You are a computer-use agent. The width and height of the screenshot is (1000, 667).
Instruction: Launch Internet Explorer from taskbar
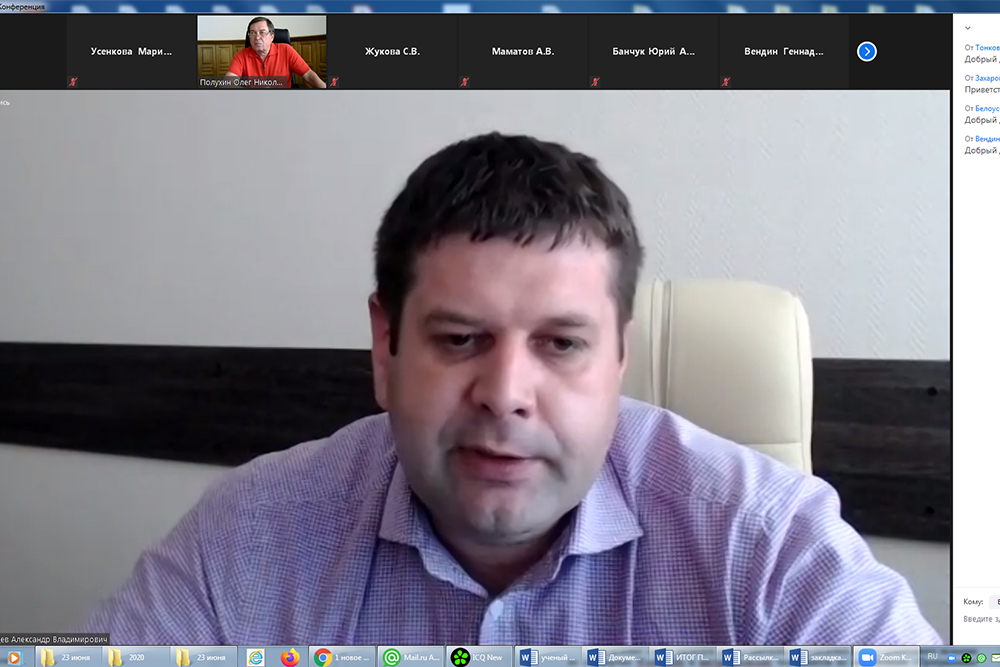256,657
